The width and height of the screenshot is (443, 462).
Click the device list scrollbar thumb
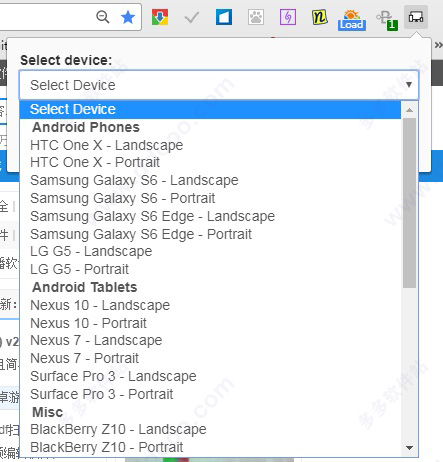(409, 203)
